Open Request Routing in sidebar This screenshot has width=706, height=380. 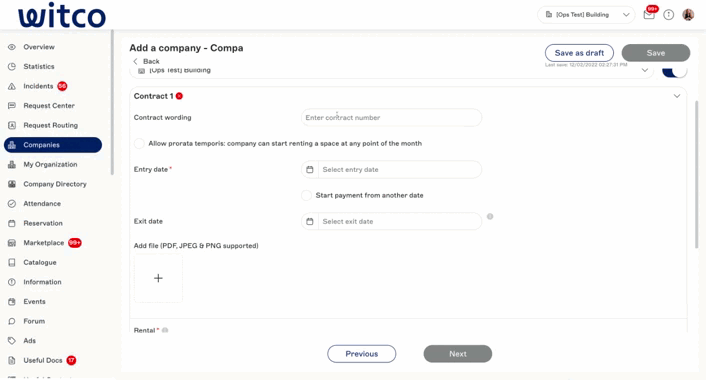point(50,125)
